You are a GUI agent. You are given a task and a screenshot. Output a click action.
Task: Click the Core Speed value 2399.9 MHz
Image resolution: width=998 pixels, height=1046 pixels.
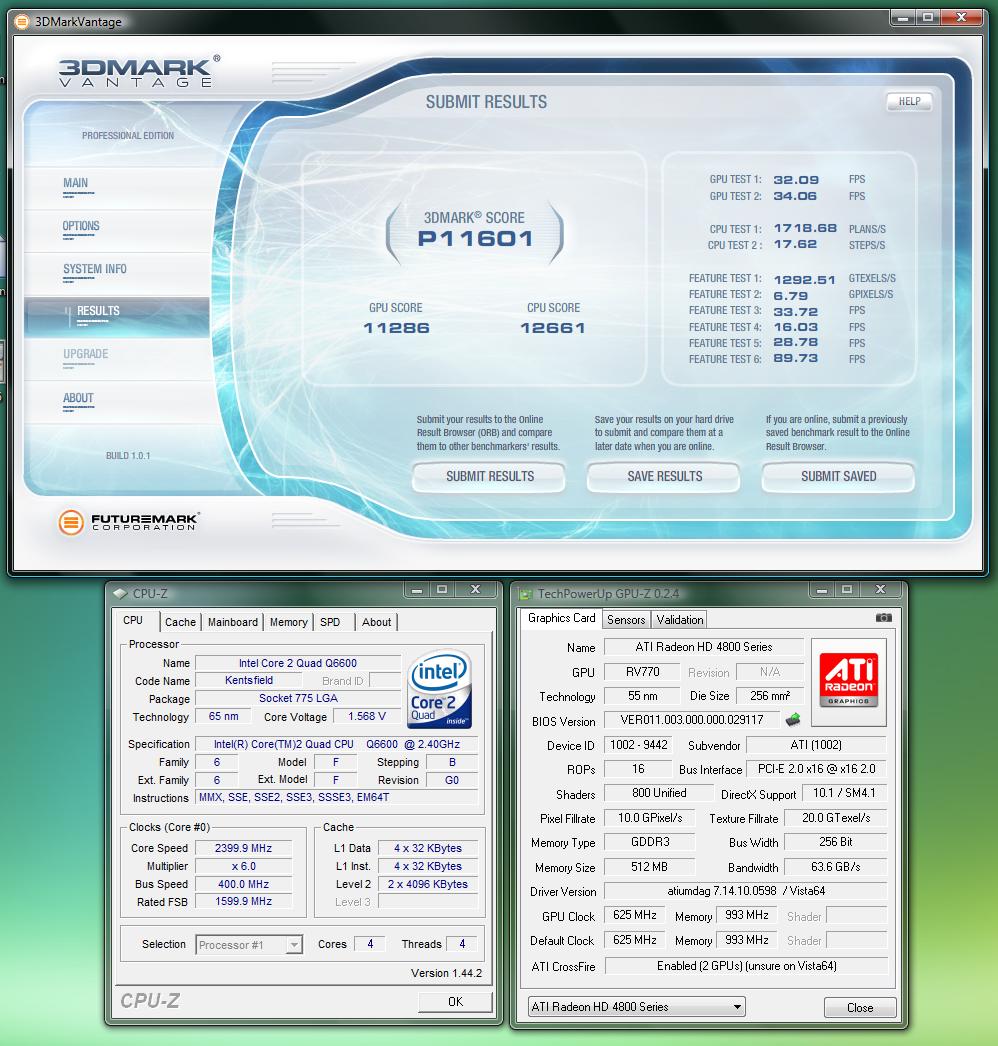click(x=243, y=849)
